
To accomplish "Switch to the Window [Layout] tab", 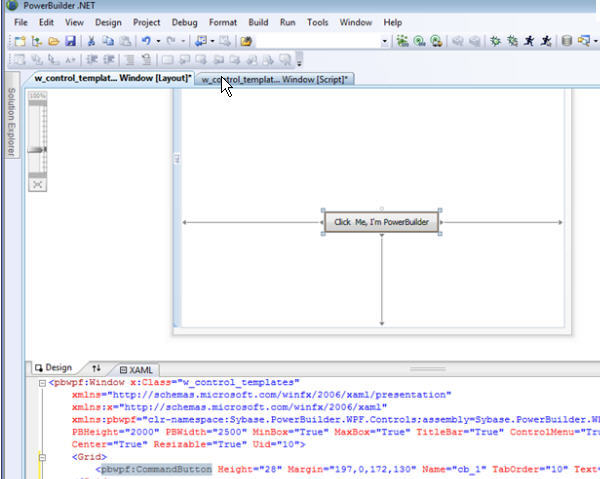I will click(112, 78).
